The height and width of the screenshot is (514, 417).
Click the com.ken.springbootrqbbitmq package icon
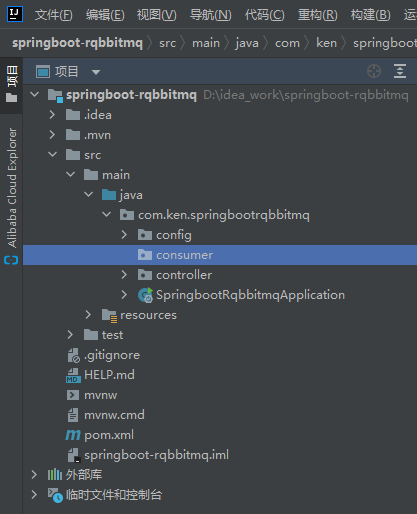pyautogui.click(x=127, y=215)
